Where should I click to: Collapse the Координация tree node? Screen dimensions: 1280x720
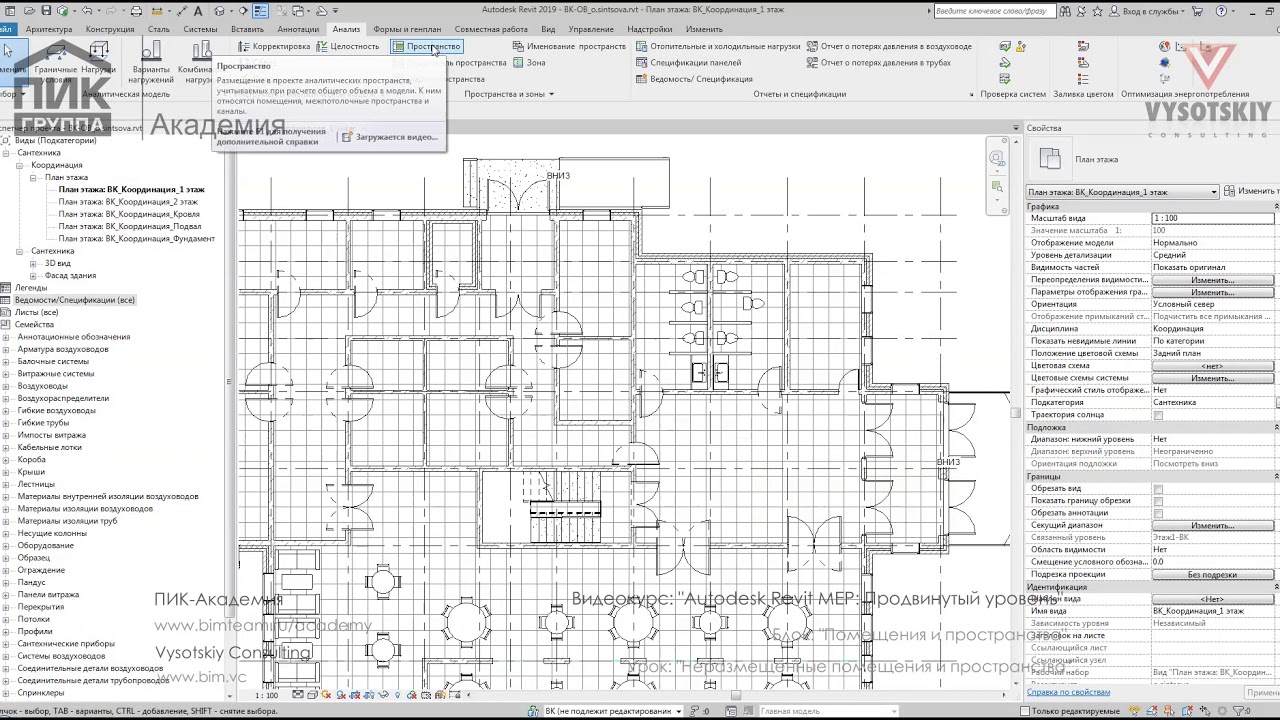(20, 165)
